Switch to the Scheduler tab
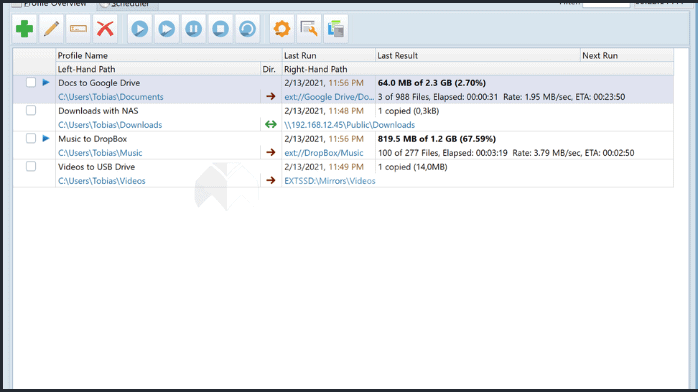 tap(127, 4)
